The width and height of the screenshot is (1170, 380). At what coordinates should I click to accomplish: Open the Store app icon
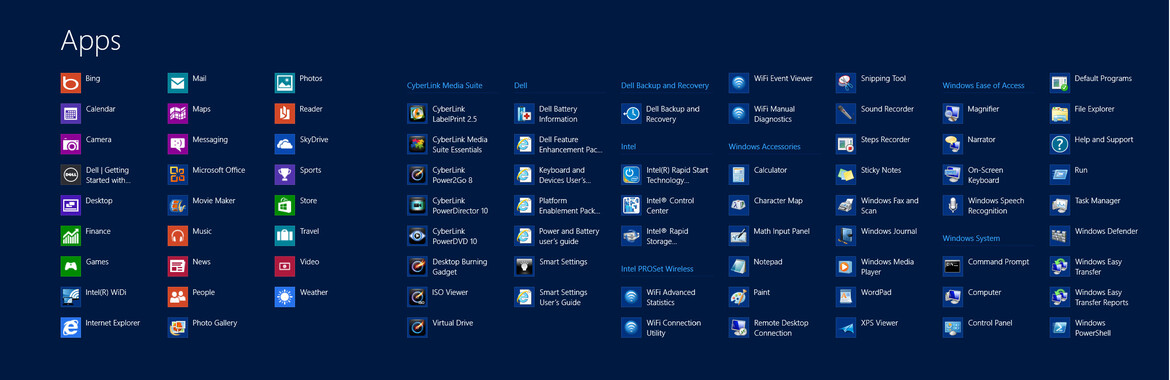285,205
